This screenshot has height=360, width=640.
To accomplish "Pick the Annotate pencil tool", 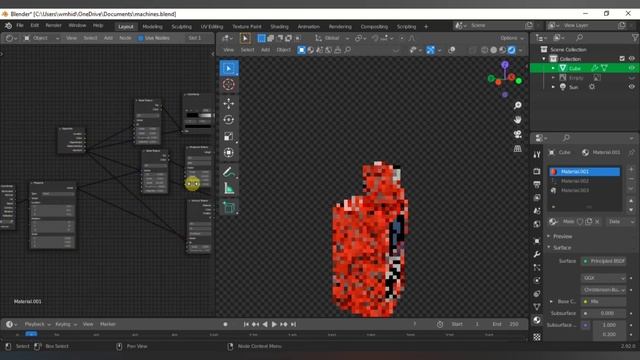I will 229,172.
